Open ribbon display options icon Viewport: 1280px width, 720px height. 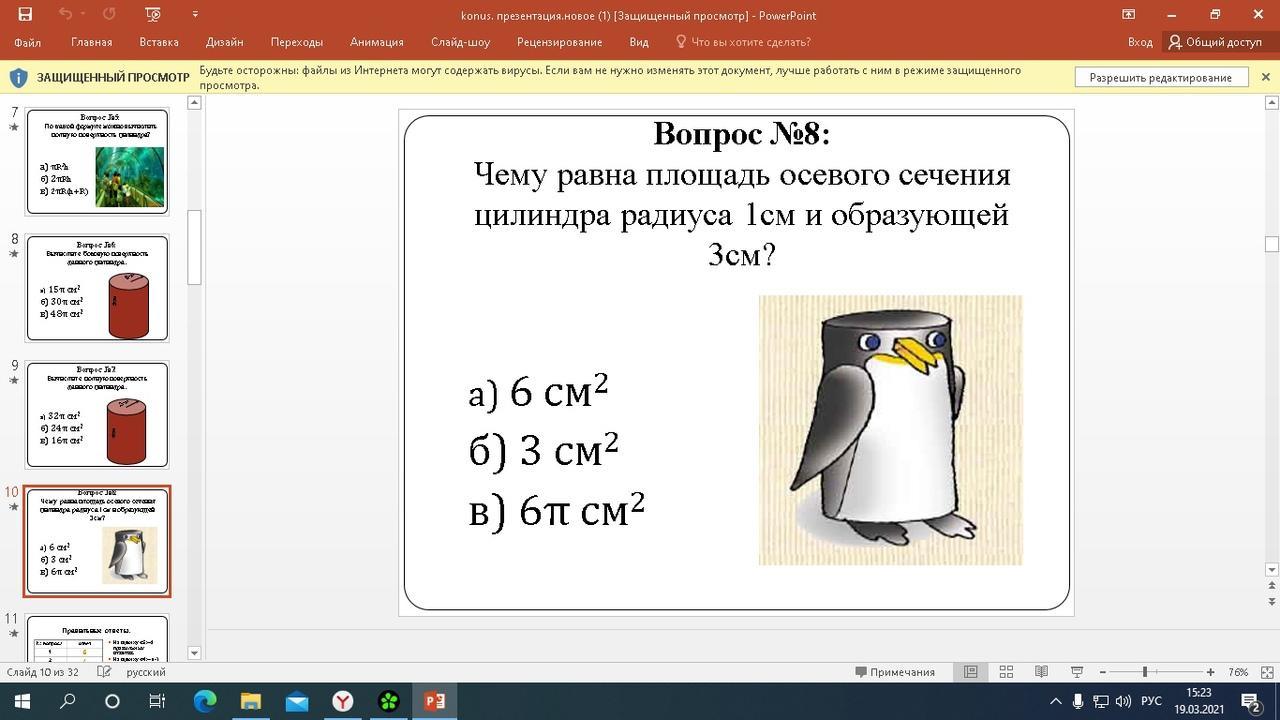[x=1128, y=14]
